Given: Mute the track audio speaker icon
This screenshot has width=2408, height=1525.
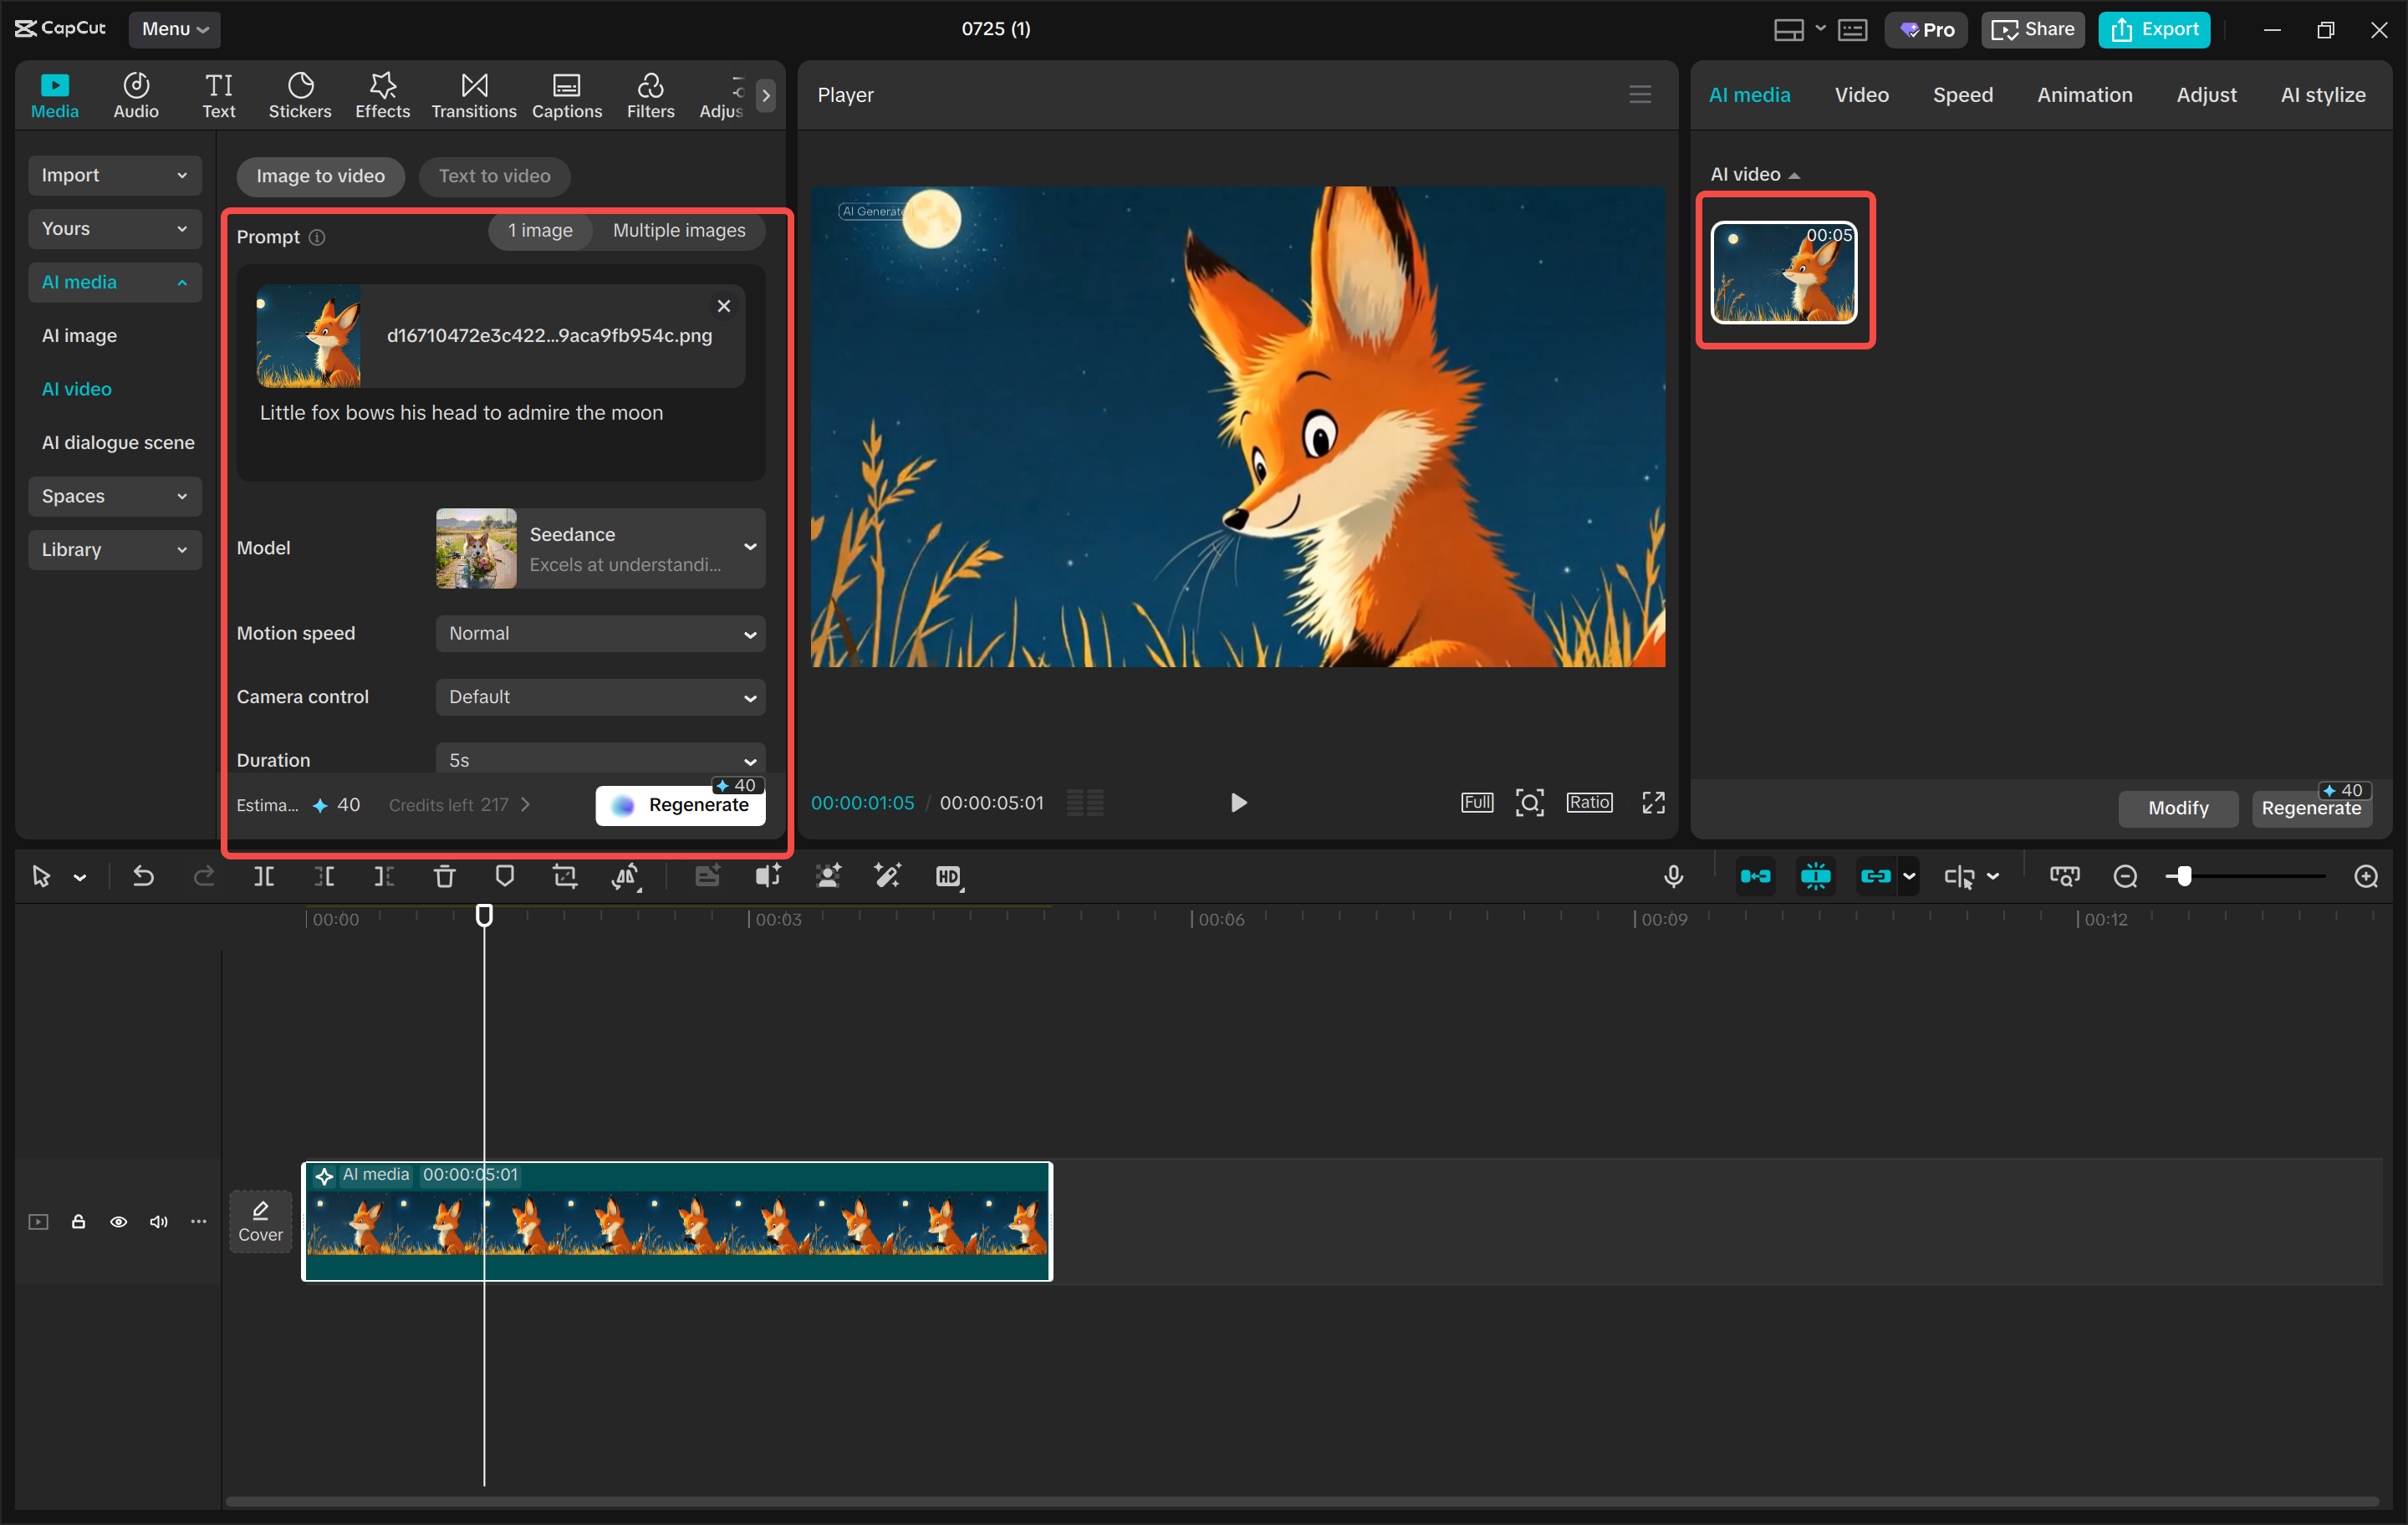Looking at the screenshot, I should 158,1222.
